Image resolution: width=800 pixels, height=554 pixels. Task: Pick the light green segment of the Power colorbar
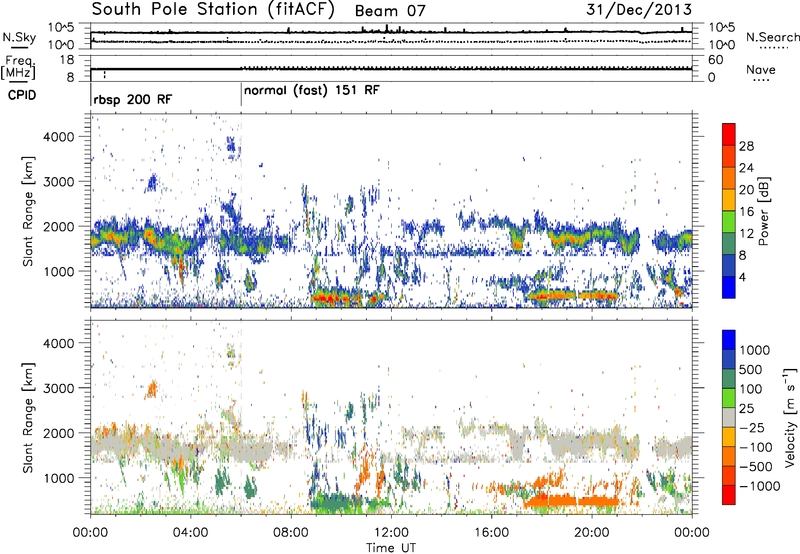(x=729, y=222)
